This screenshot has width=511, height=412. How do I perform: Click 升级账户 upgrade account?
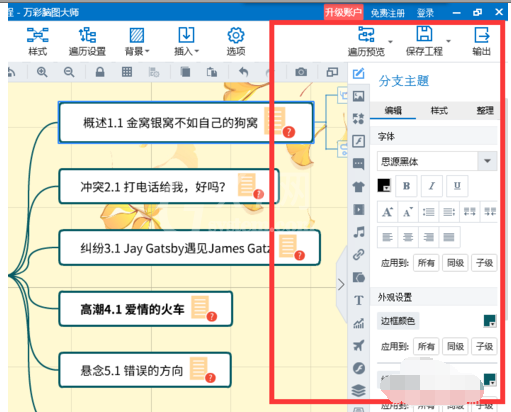[x=343, y=13]
